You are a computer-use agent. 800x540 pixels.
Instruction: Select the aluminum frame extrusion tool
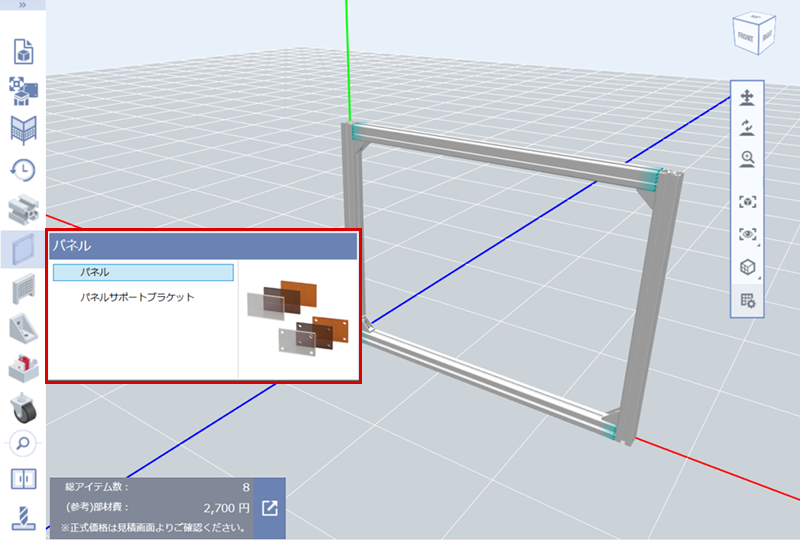pos(22,209)
